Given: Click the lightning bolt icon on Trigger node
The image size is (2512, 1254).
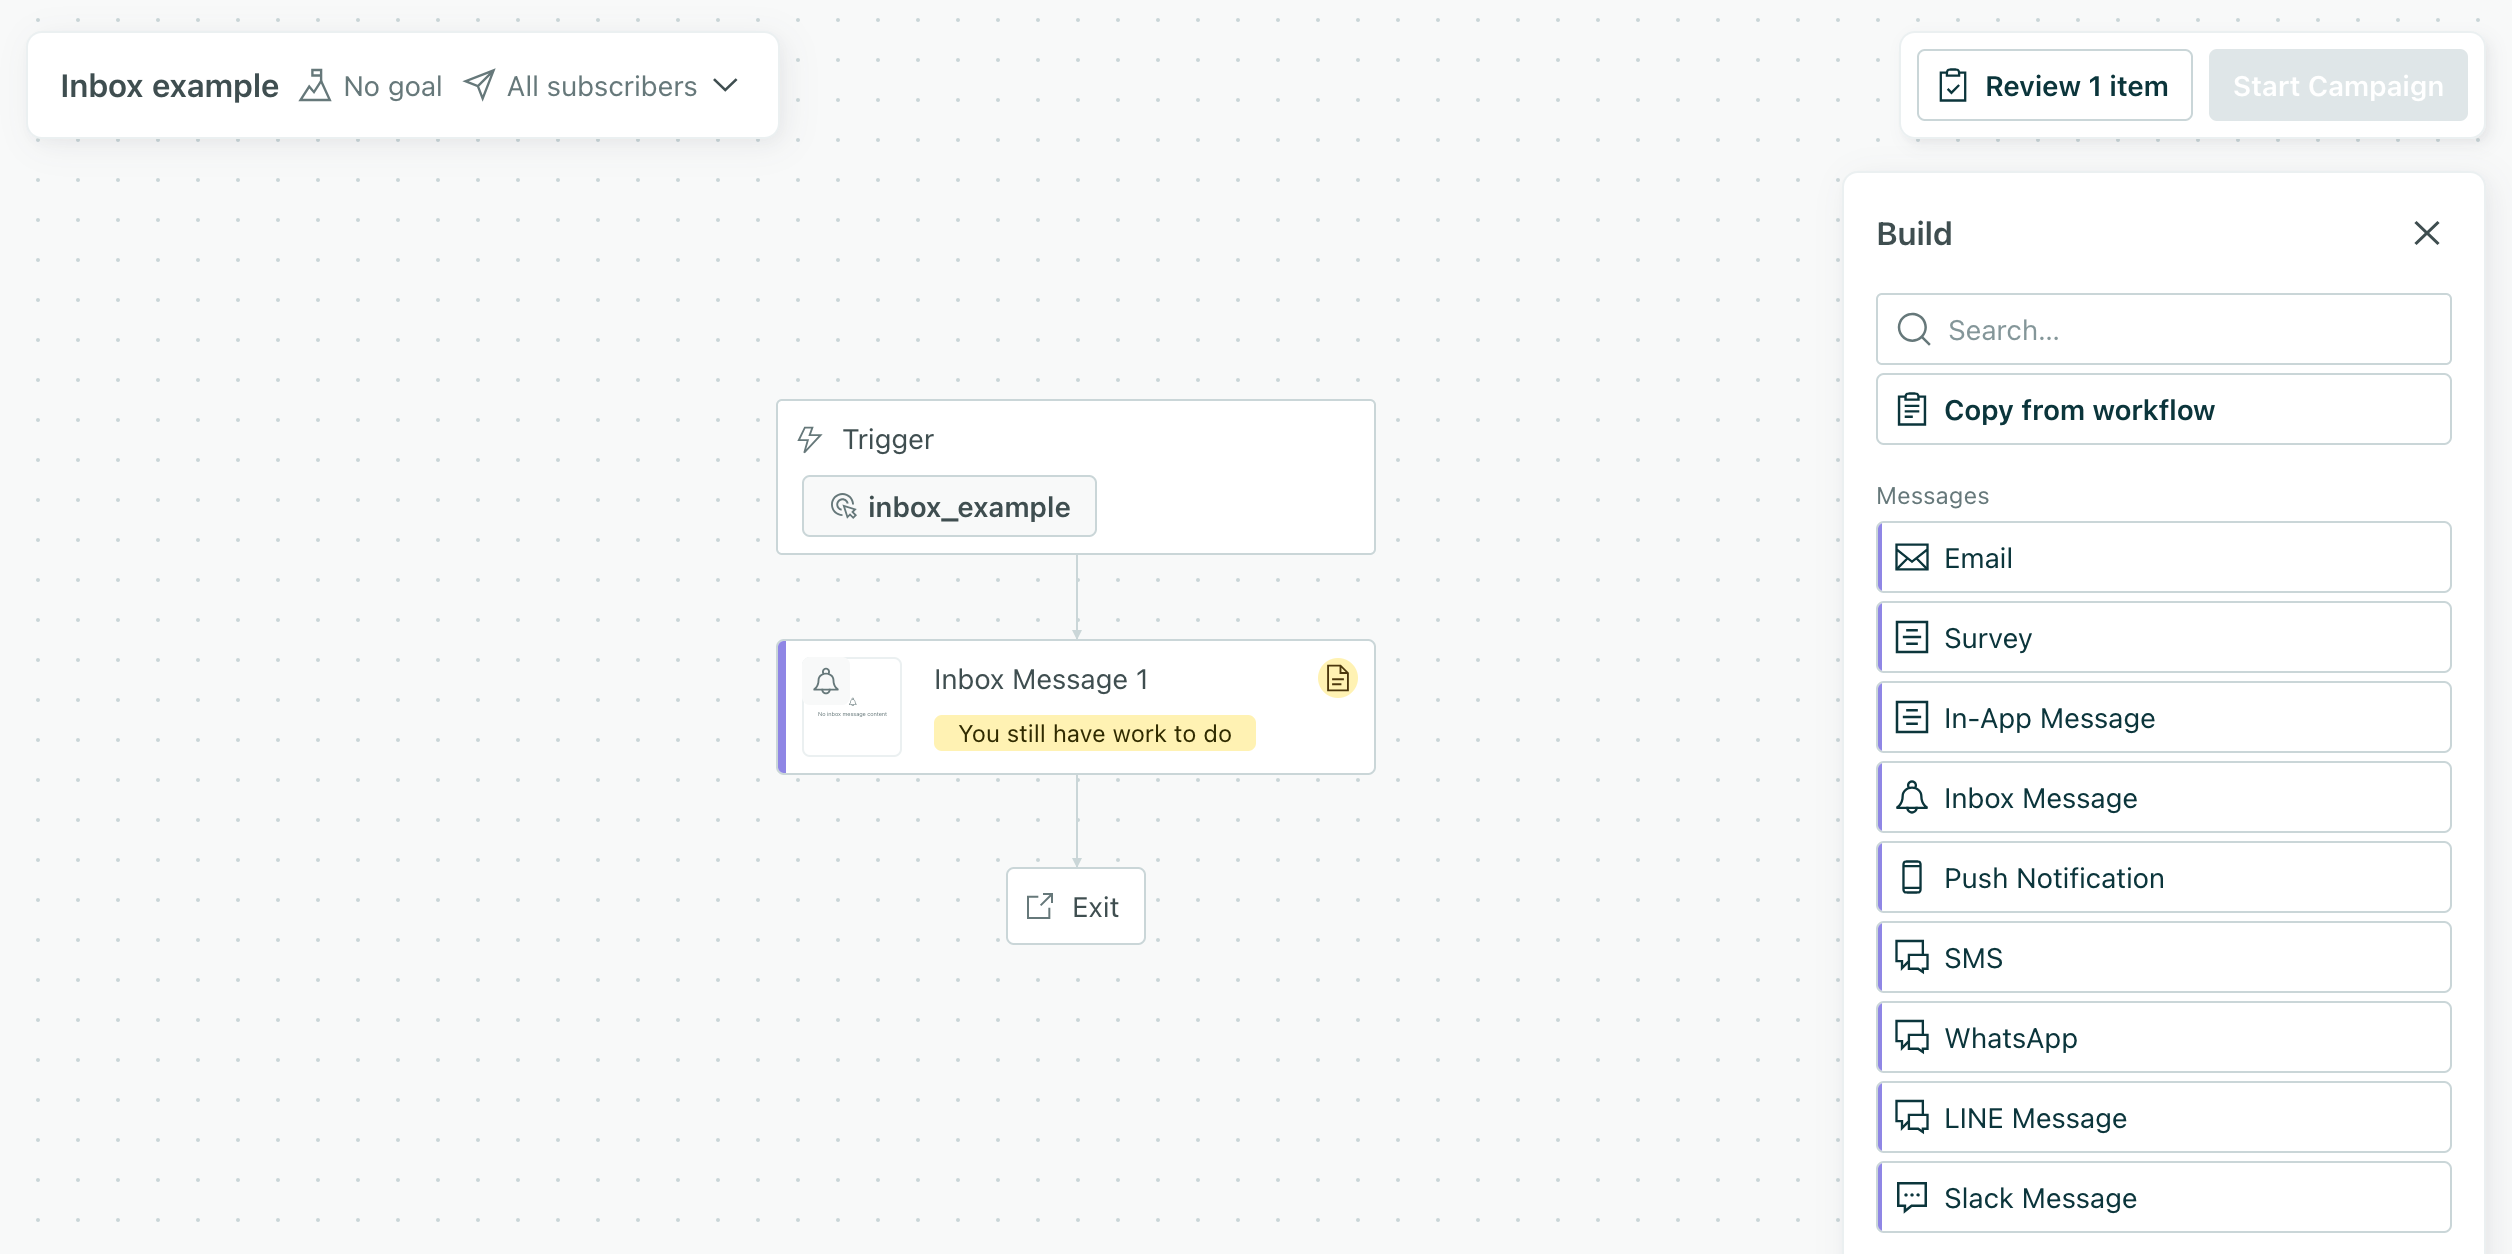Looking at the screenshot, I should tap(808, 438).
